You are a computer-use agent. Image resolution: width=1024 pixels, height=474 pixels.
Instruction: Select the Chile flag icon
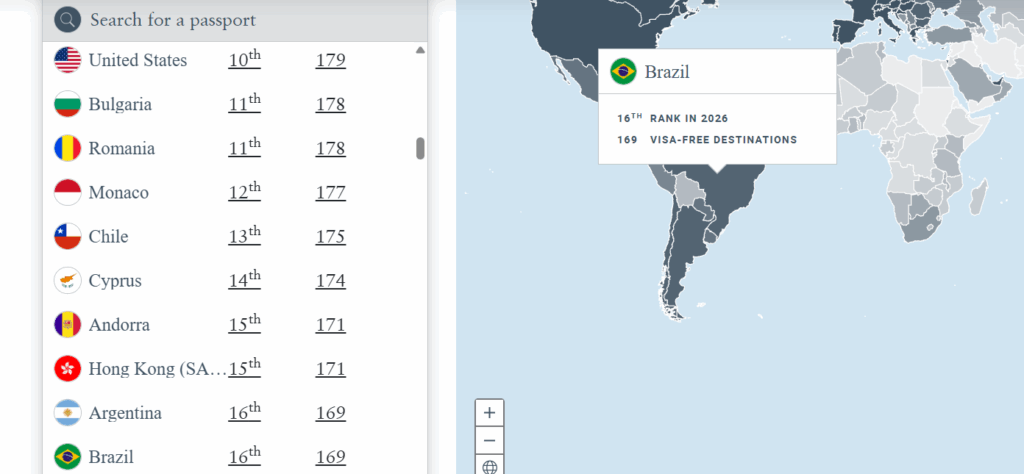(x=68, y=236)
